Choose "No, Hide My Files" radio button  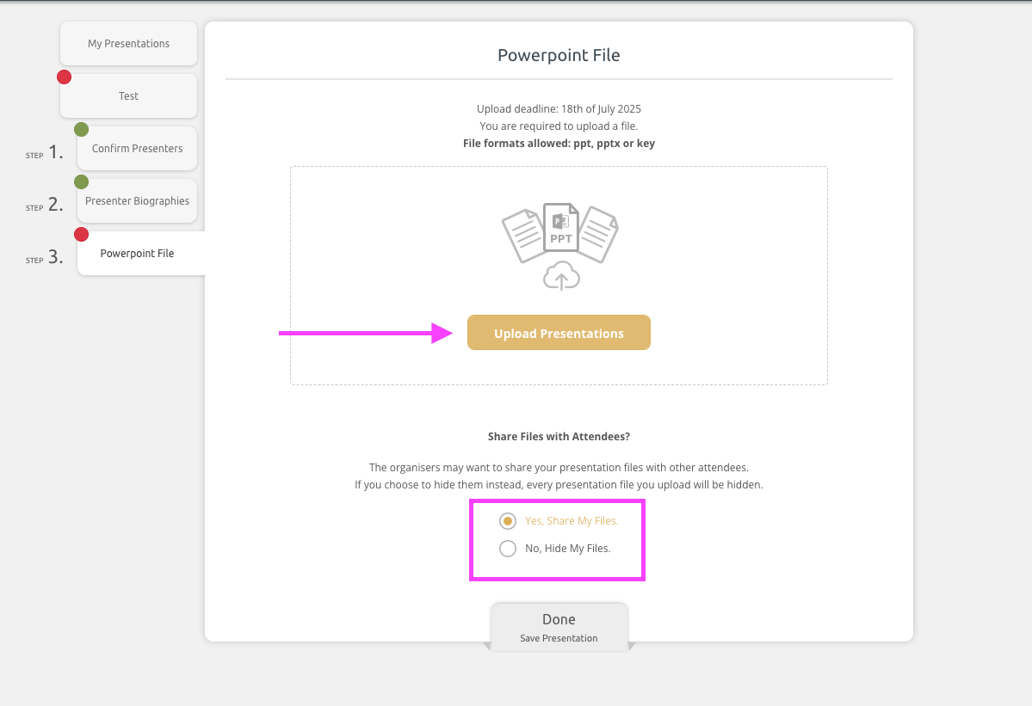[508, 548]
